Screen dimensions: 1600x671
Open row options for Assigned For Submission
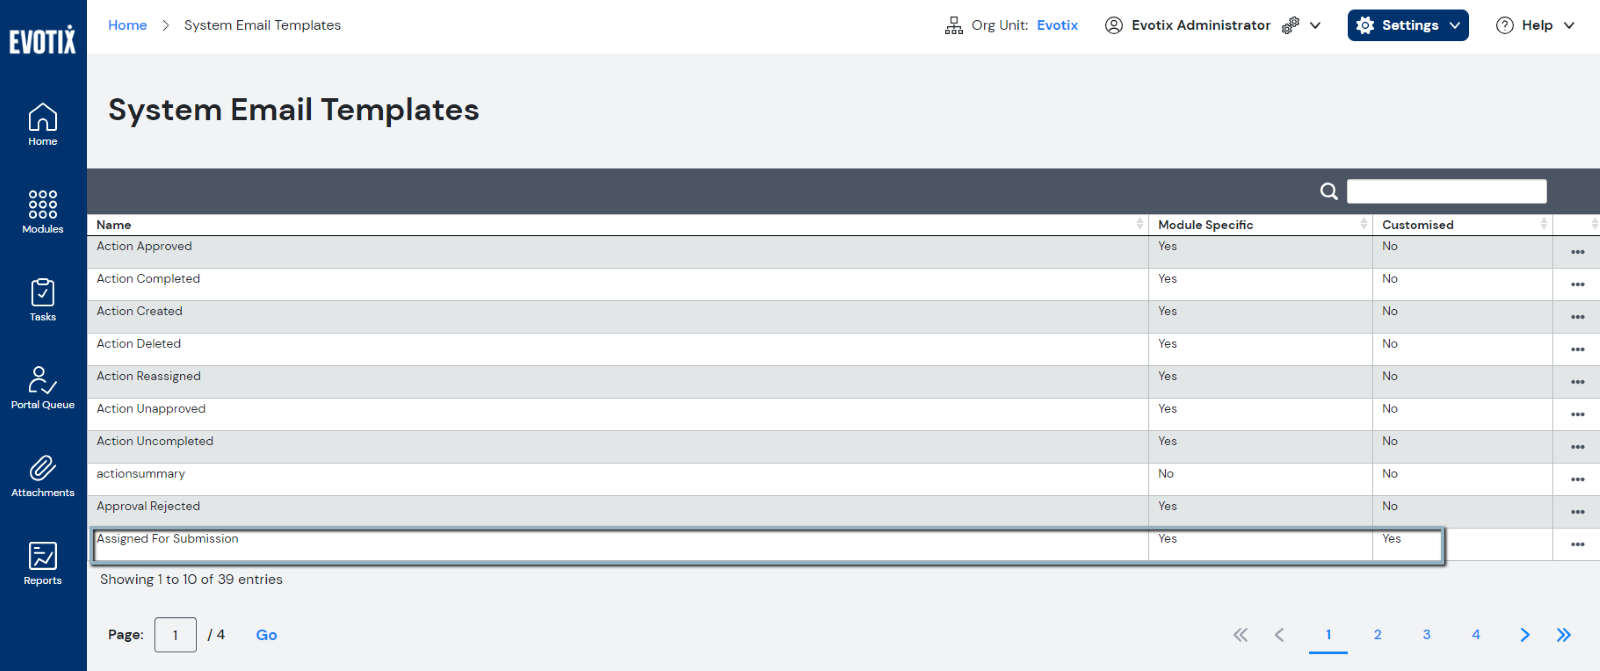point(1577,544)
